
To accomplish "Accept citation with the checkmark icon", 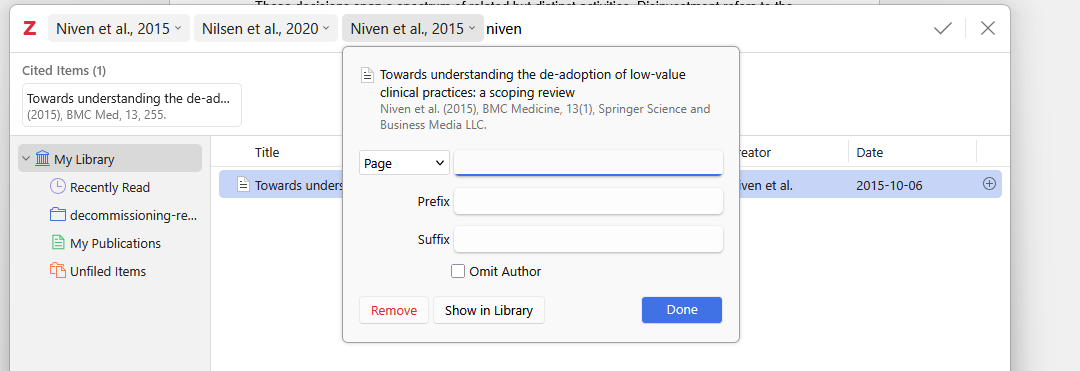I will (942, 28).
